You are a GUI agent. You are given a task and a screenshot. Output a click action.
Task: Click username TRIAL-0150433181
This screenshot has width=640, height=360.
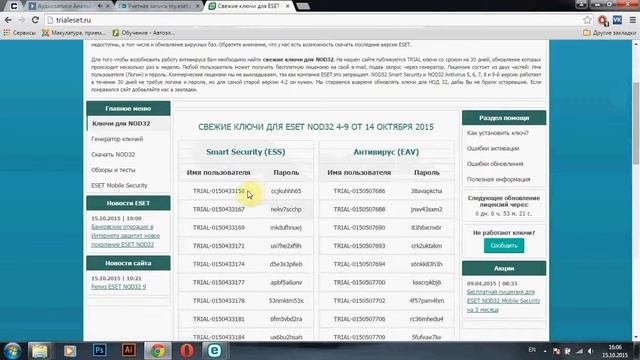click(219, 319)
